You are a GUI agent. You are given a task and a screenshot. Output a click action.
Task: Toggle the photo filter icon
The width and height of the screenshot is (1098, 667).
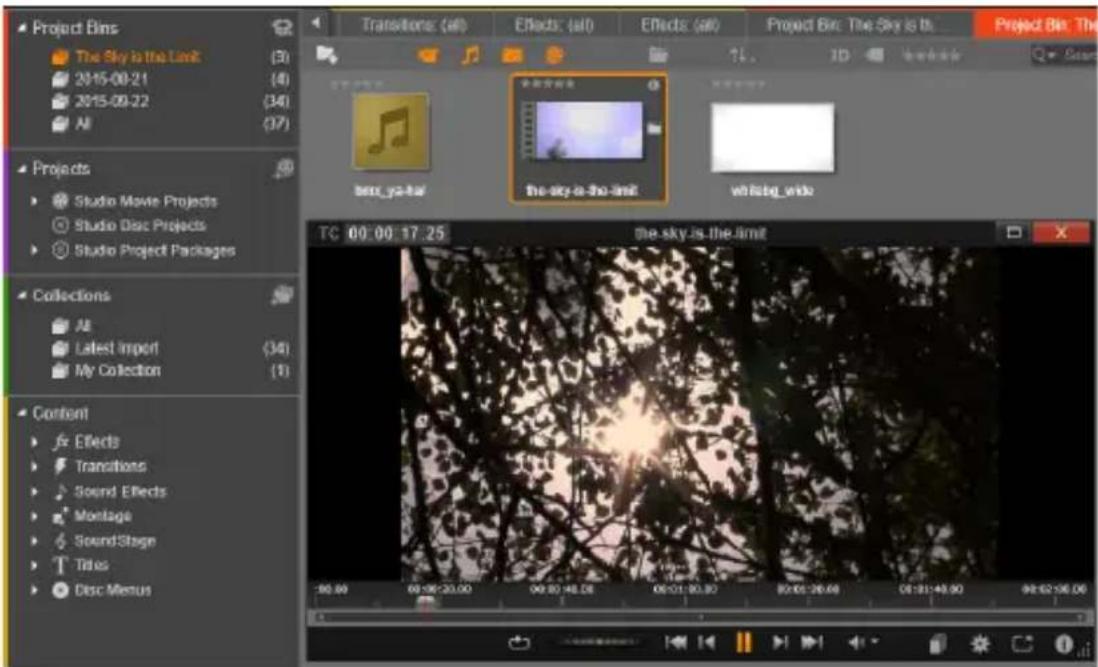[513, 55]
